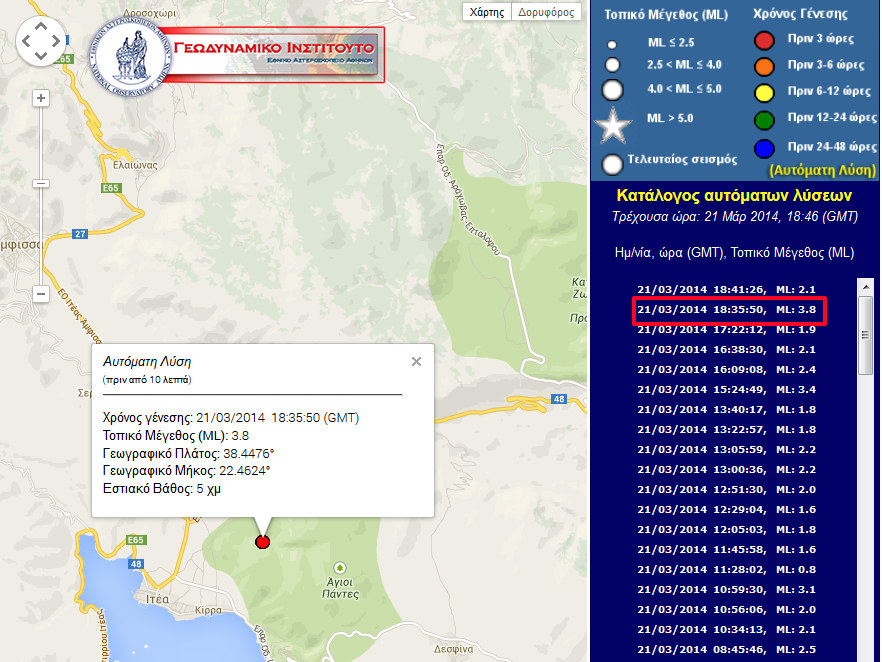This screenshot has width=882, height=662.
Task: Click the red earthquake marker on map
Action: point(263,542)
